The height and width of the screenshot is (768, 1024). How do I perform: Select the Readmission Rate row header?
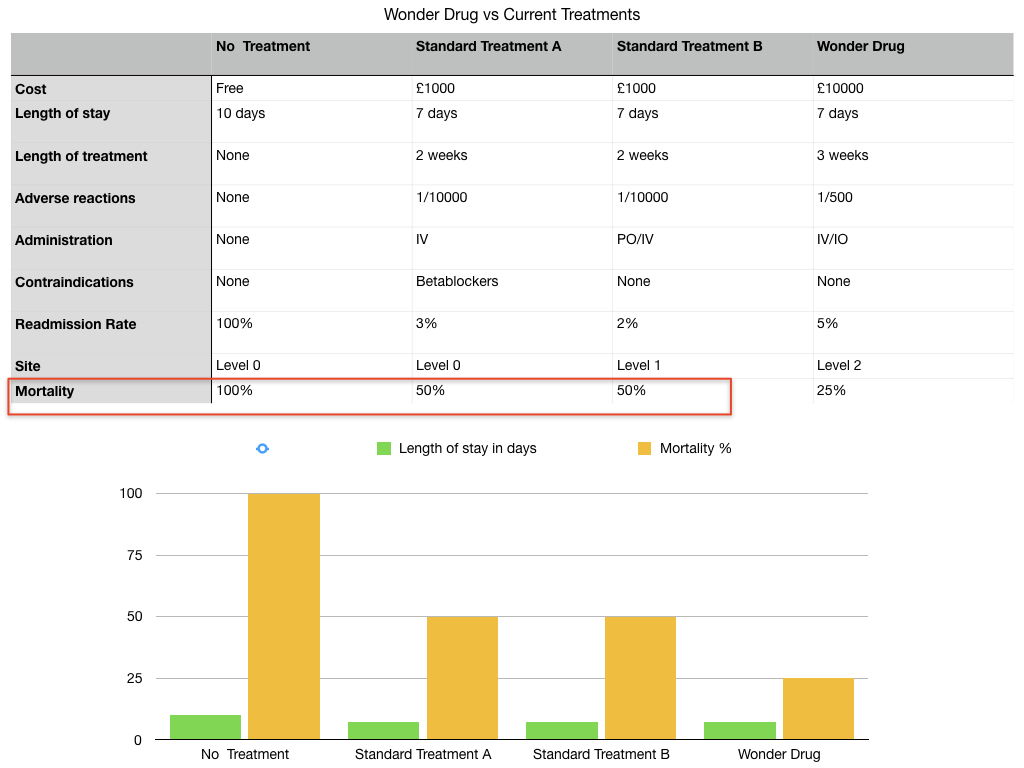click(111, 332)
